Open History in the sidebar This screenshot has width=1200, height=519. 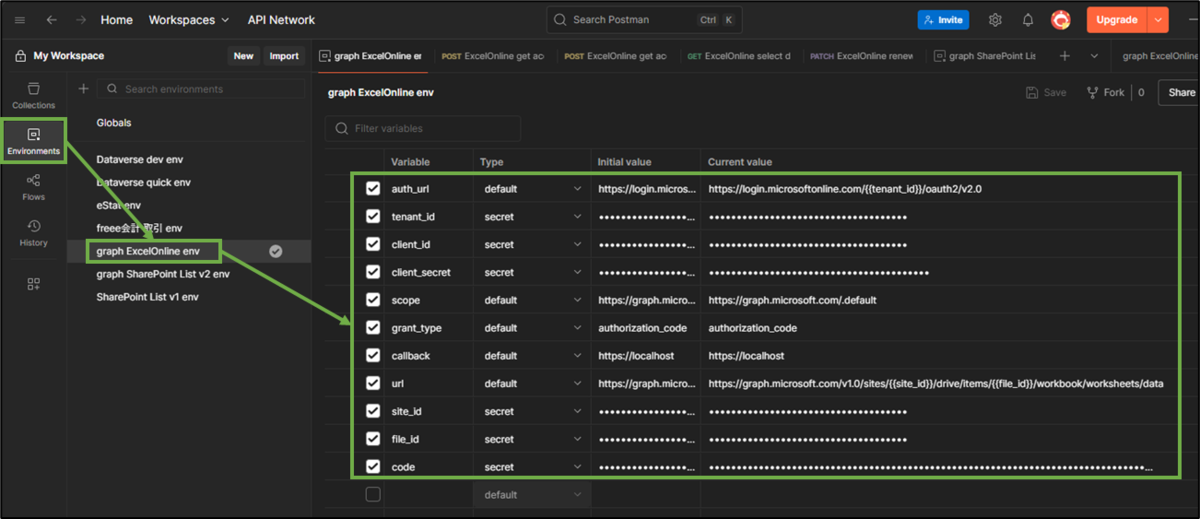34,233
